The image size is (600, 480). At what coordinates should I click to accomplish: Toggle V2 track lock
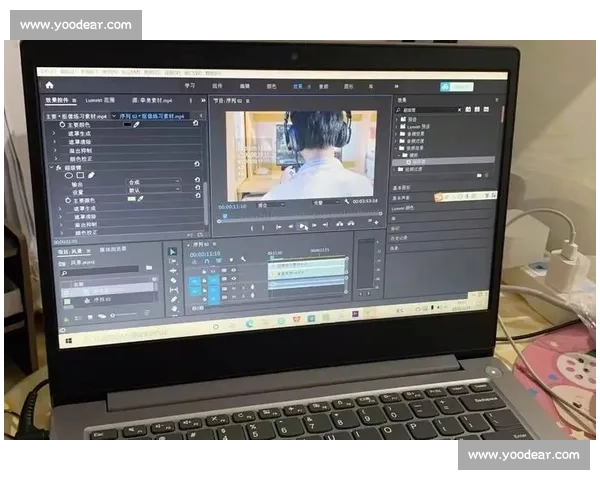pyautogui.click(x=204, y=271)
